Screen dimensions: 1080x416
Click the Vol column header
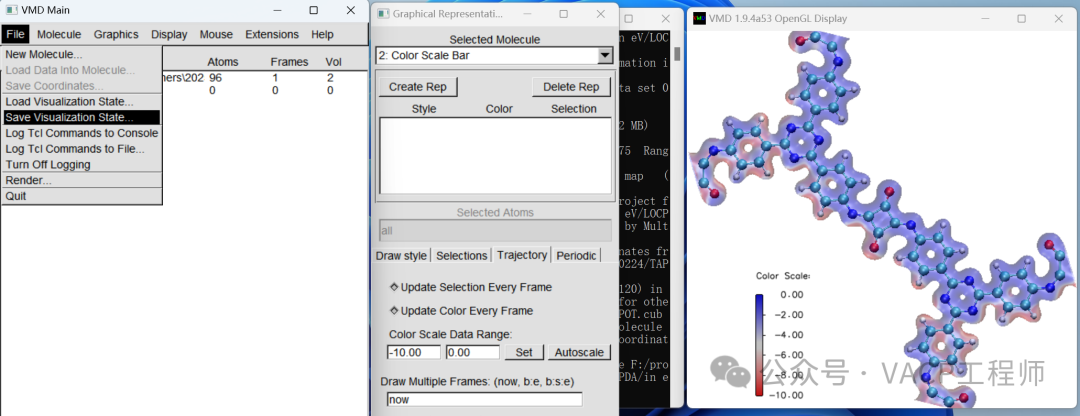333,62
